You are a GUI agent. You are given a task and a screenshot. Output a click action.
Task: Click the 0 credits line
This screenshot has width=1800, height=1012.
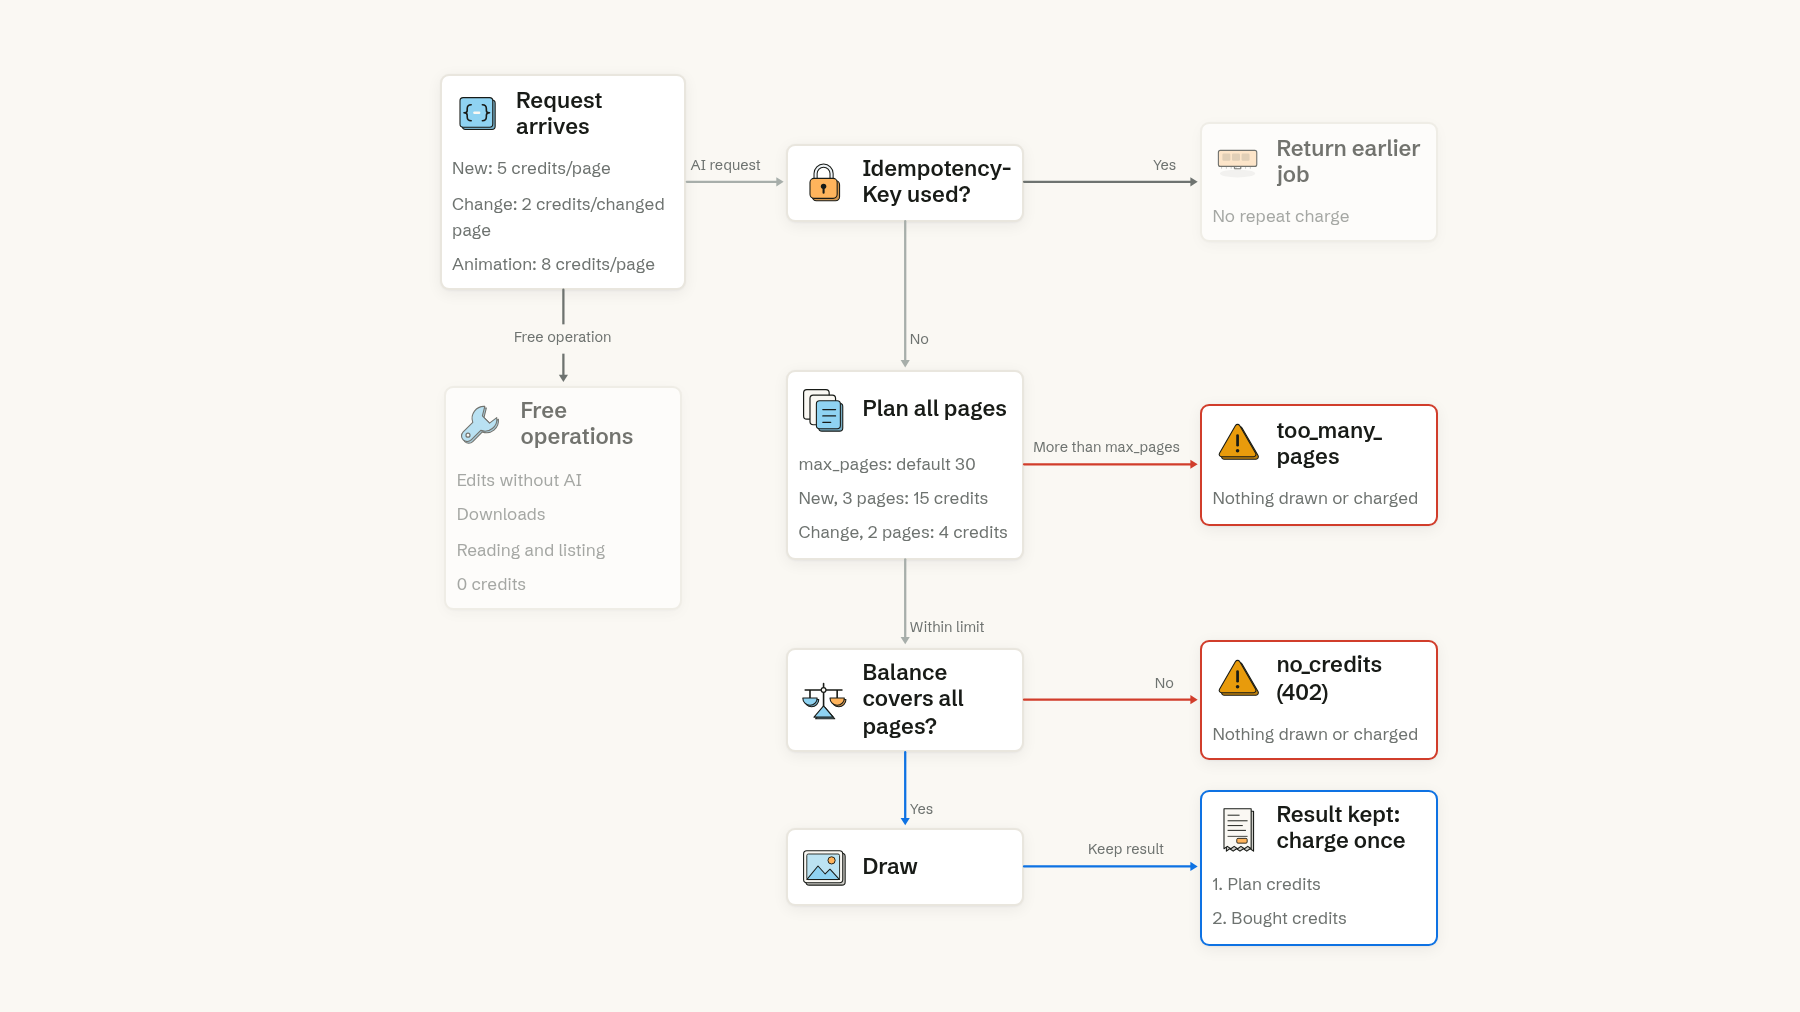coord(491,584)
